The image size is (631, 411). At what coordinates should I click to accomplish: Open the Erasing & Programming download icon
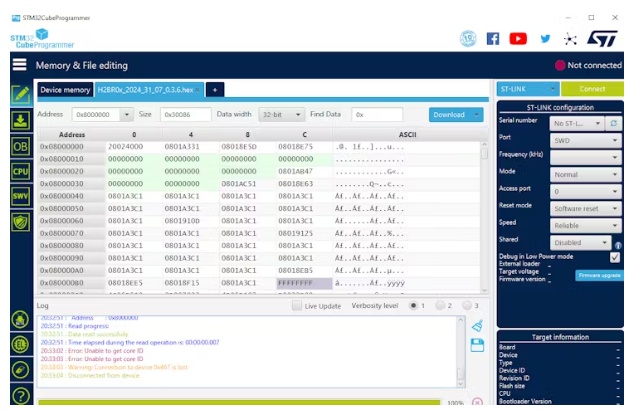(x=20, y=120)
